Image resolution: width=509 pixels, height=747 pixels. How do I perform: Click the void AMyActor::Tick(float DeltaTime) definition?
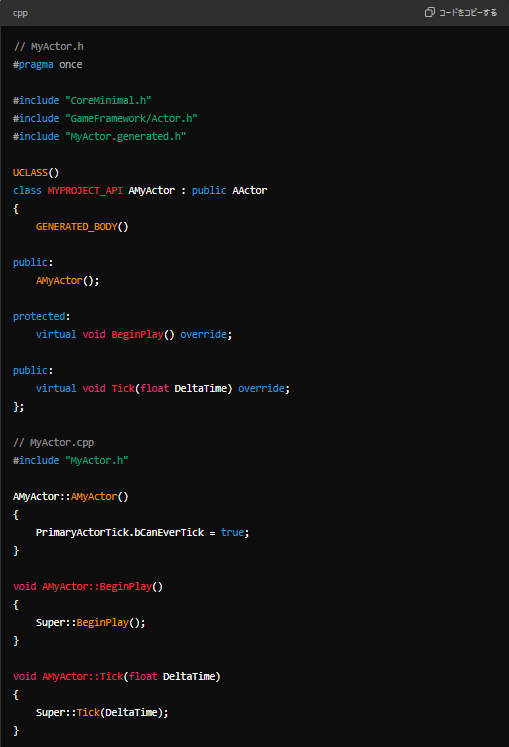[x=117, y=676]
